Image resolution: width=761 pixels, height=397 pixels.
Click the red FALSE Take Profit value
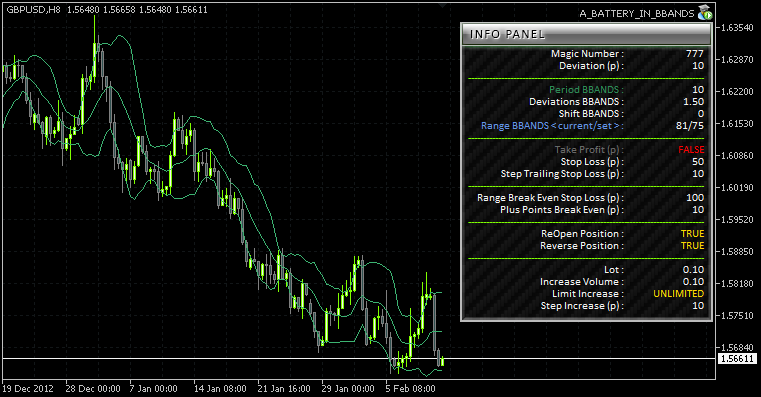[691, 149]
